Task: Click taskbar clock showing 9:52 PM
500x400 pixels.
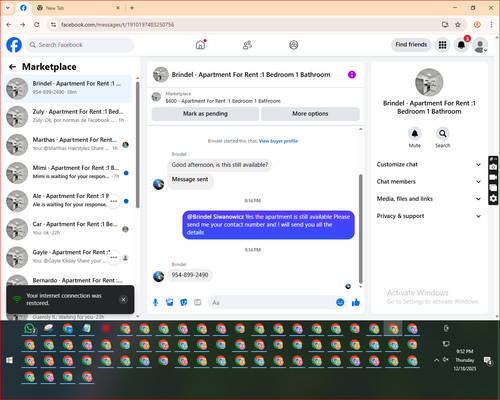Action: (x=465, y=360)
